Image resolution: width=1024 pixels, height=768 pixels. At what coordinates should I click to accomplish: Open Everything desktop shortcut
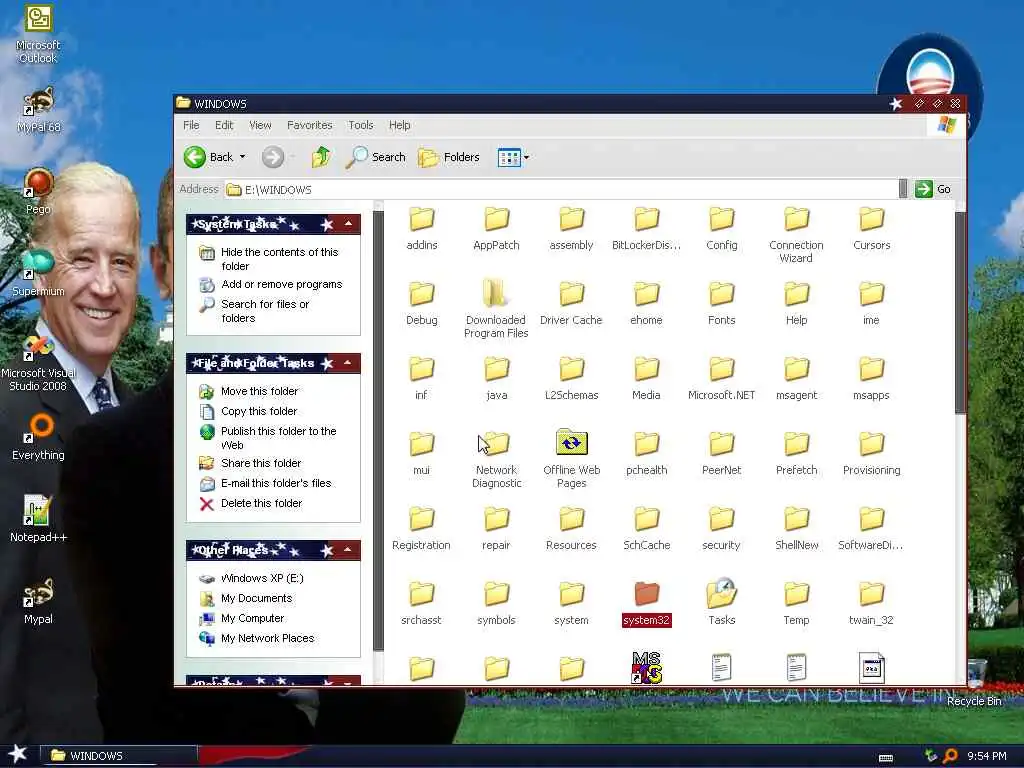(38, 436)
